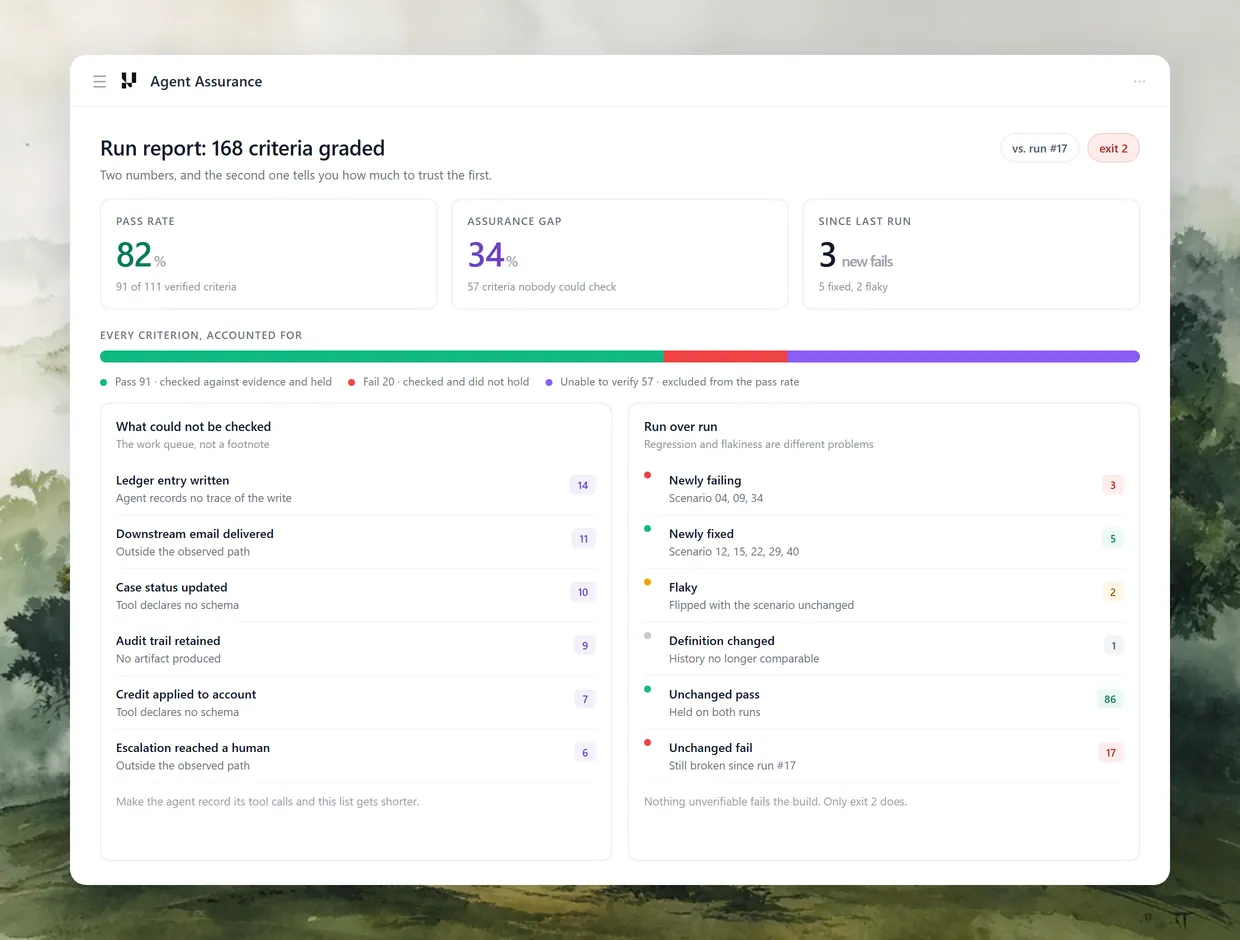This screenshot has width=1240, height=940.
Task: Select the vs. run #17 comparison pill
Action: point(1039,148)
